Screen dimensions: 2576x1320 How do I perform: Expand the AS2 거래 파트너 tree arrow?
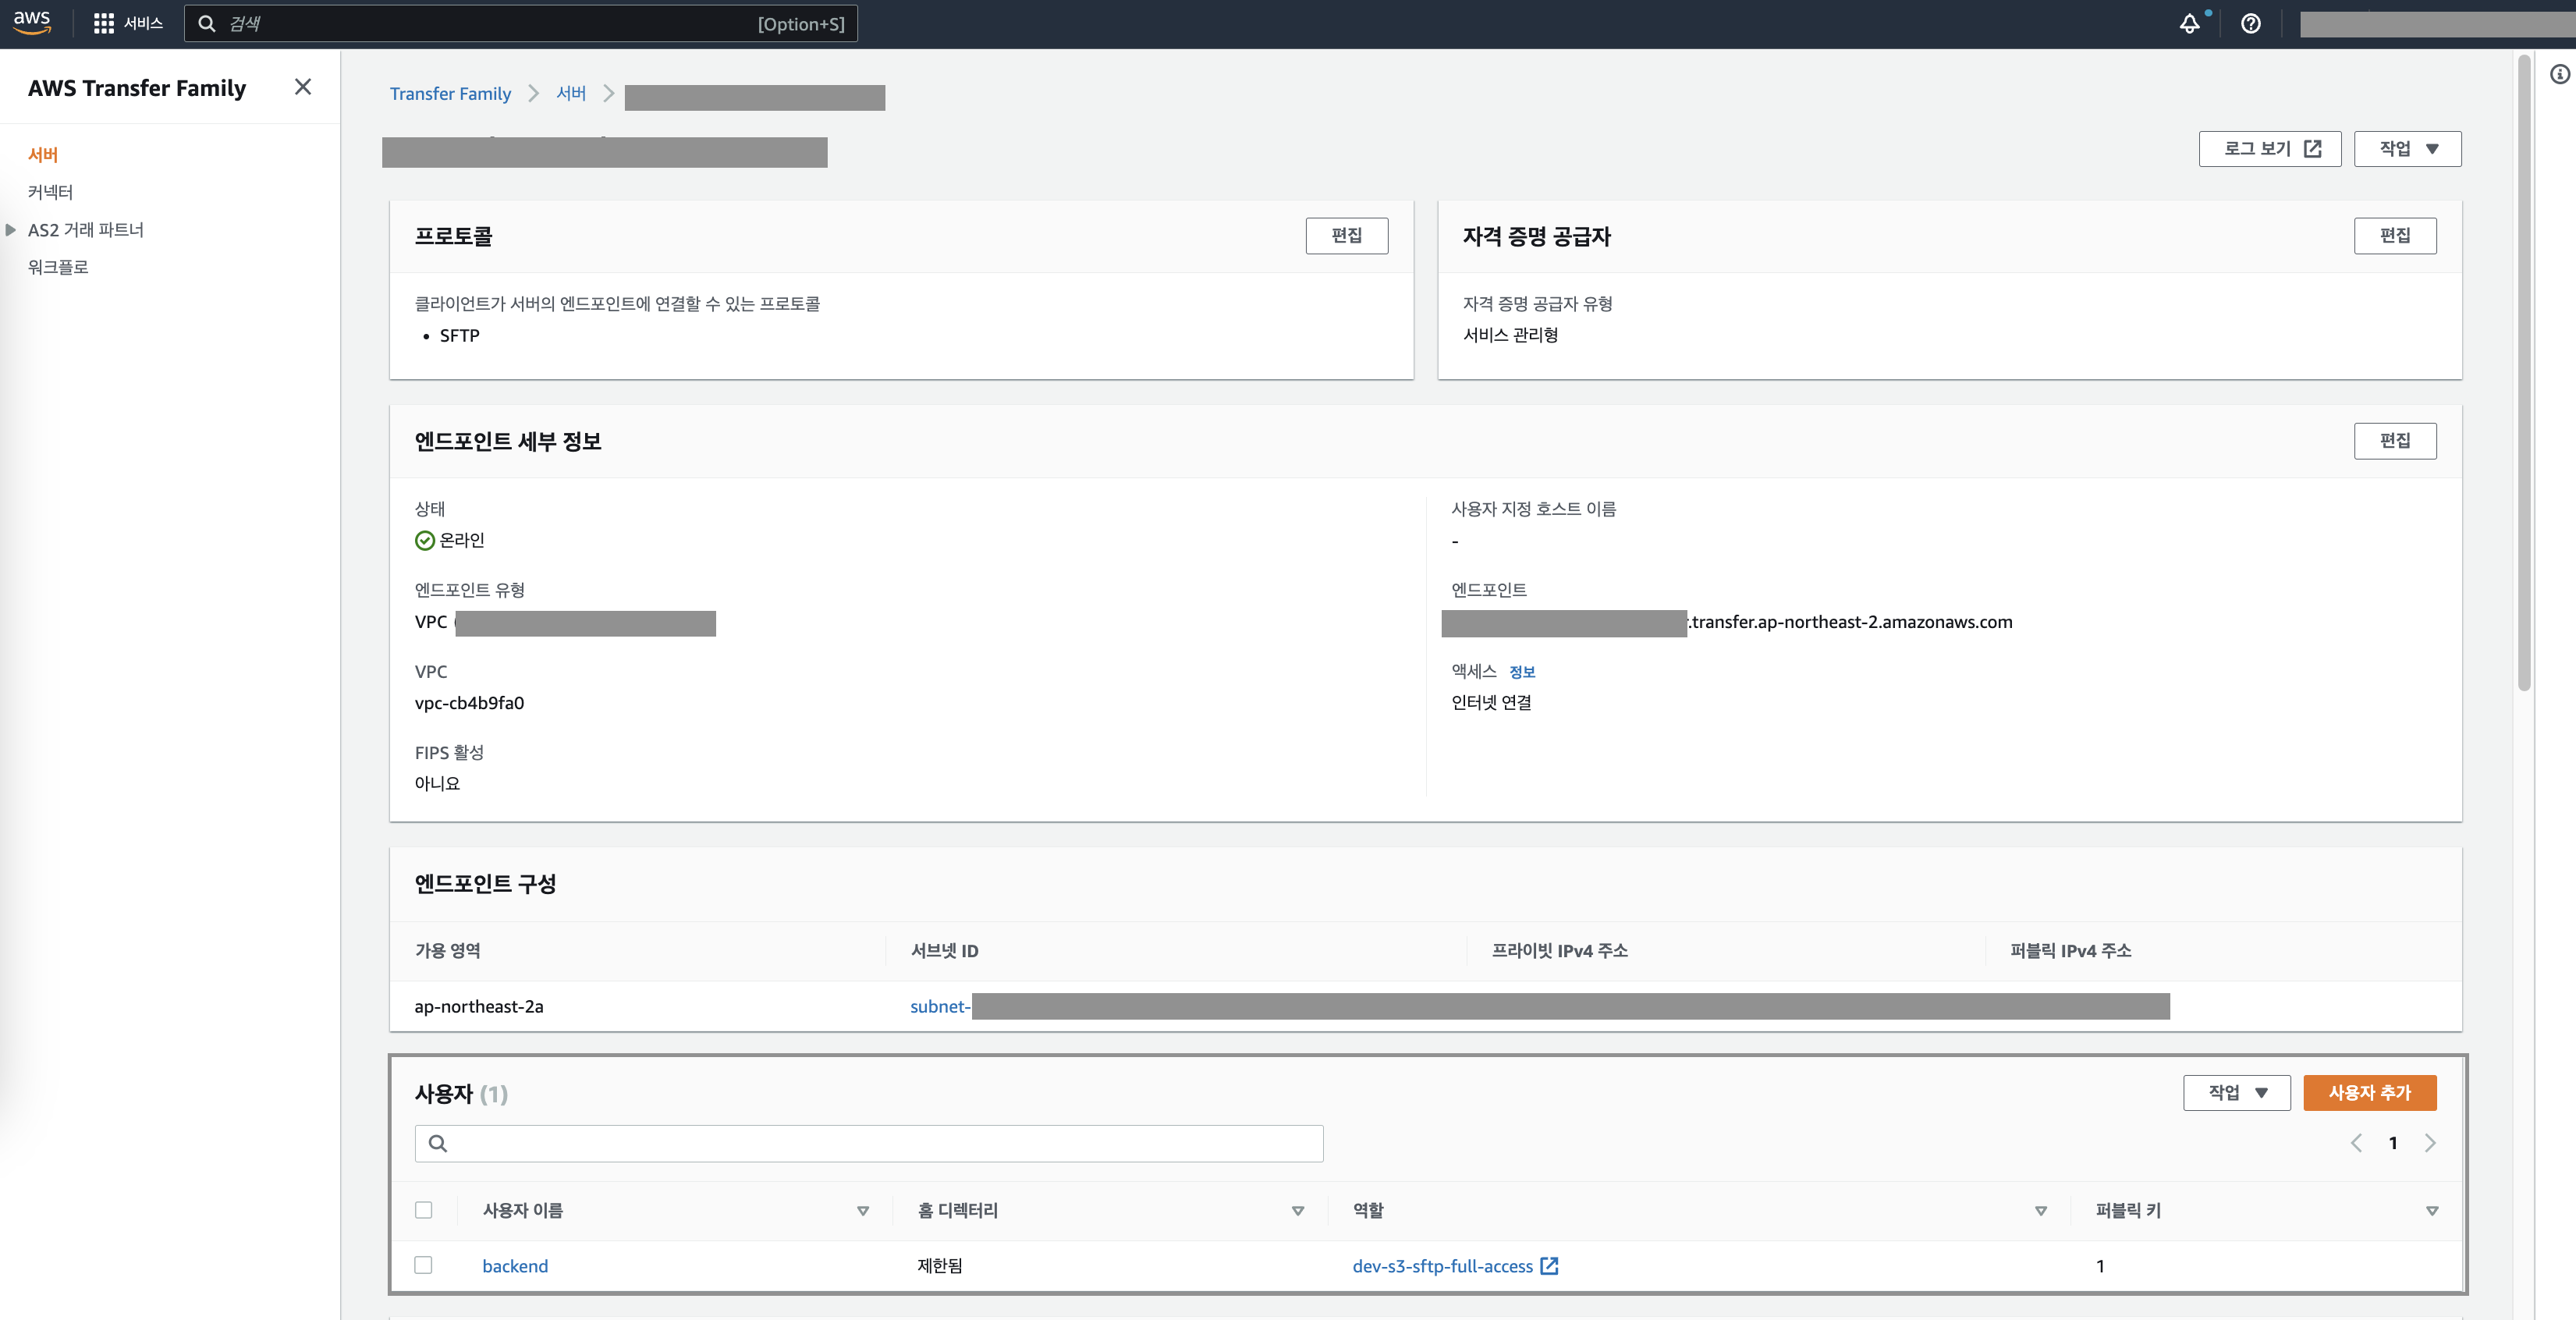pos(11,229)
